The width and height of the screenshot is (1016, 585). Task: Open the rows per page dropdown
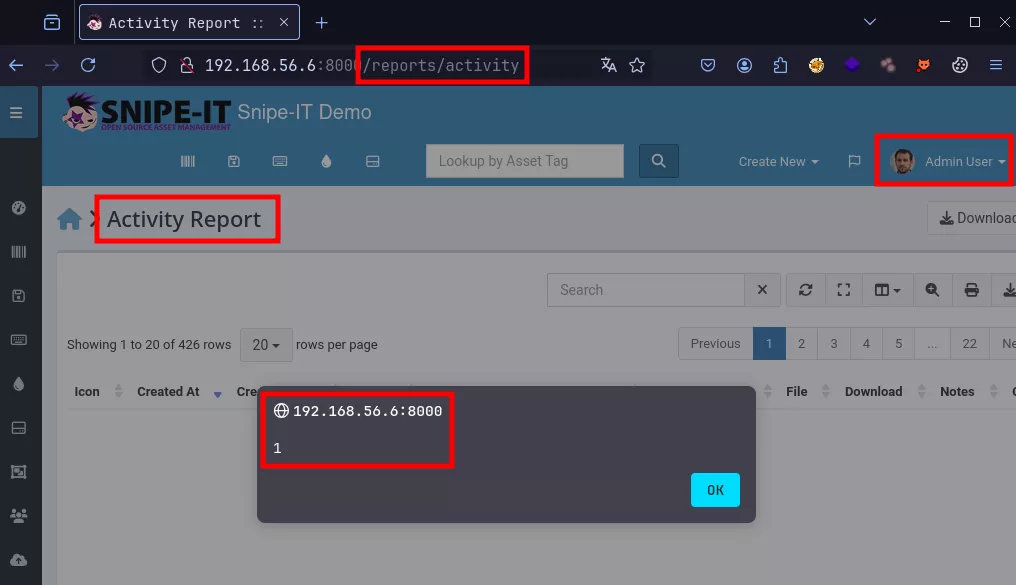266,345
